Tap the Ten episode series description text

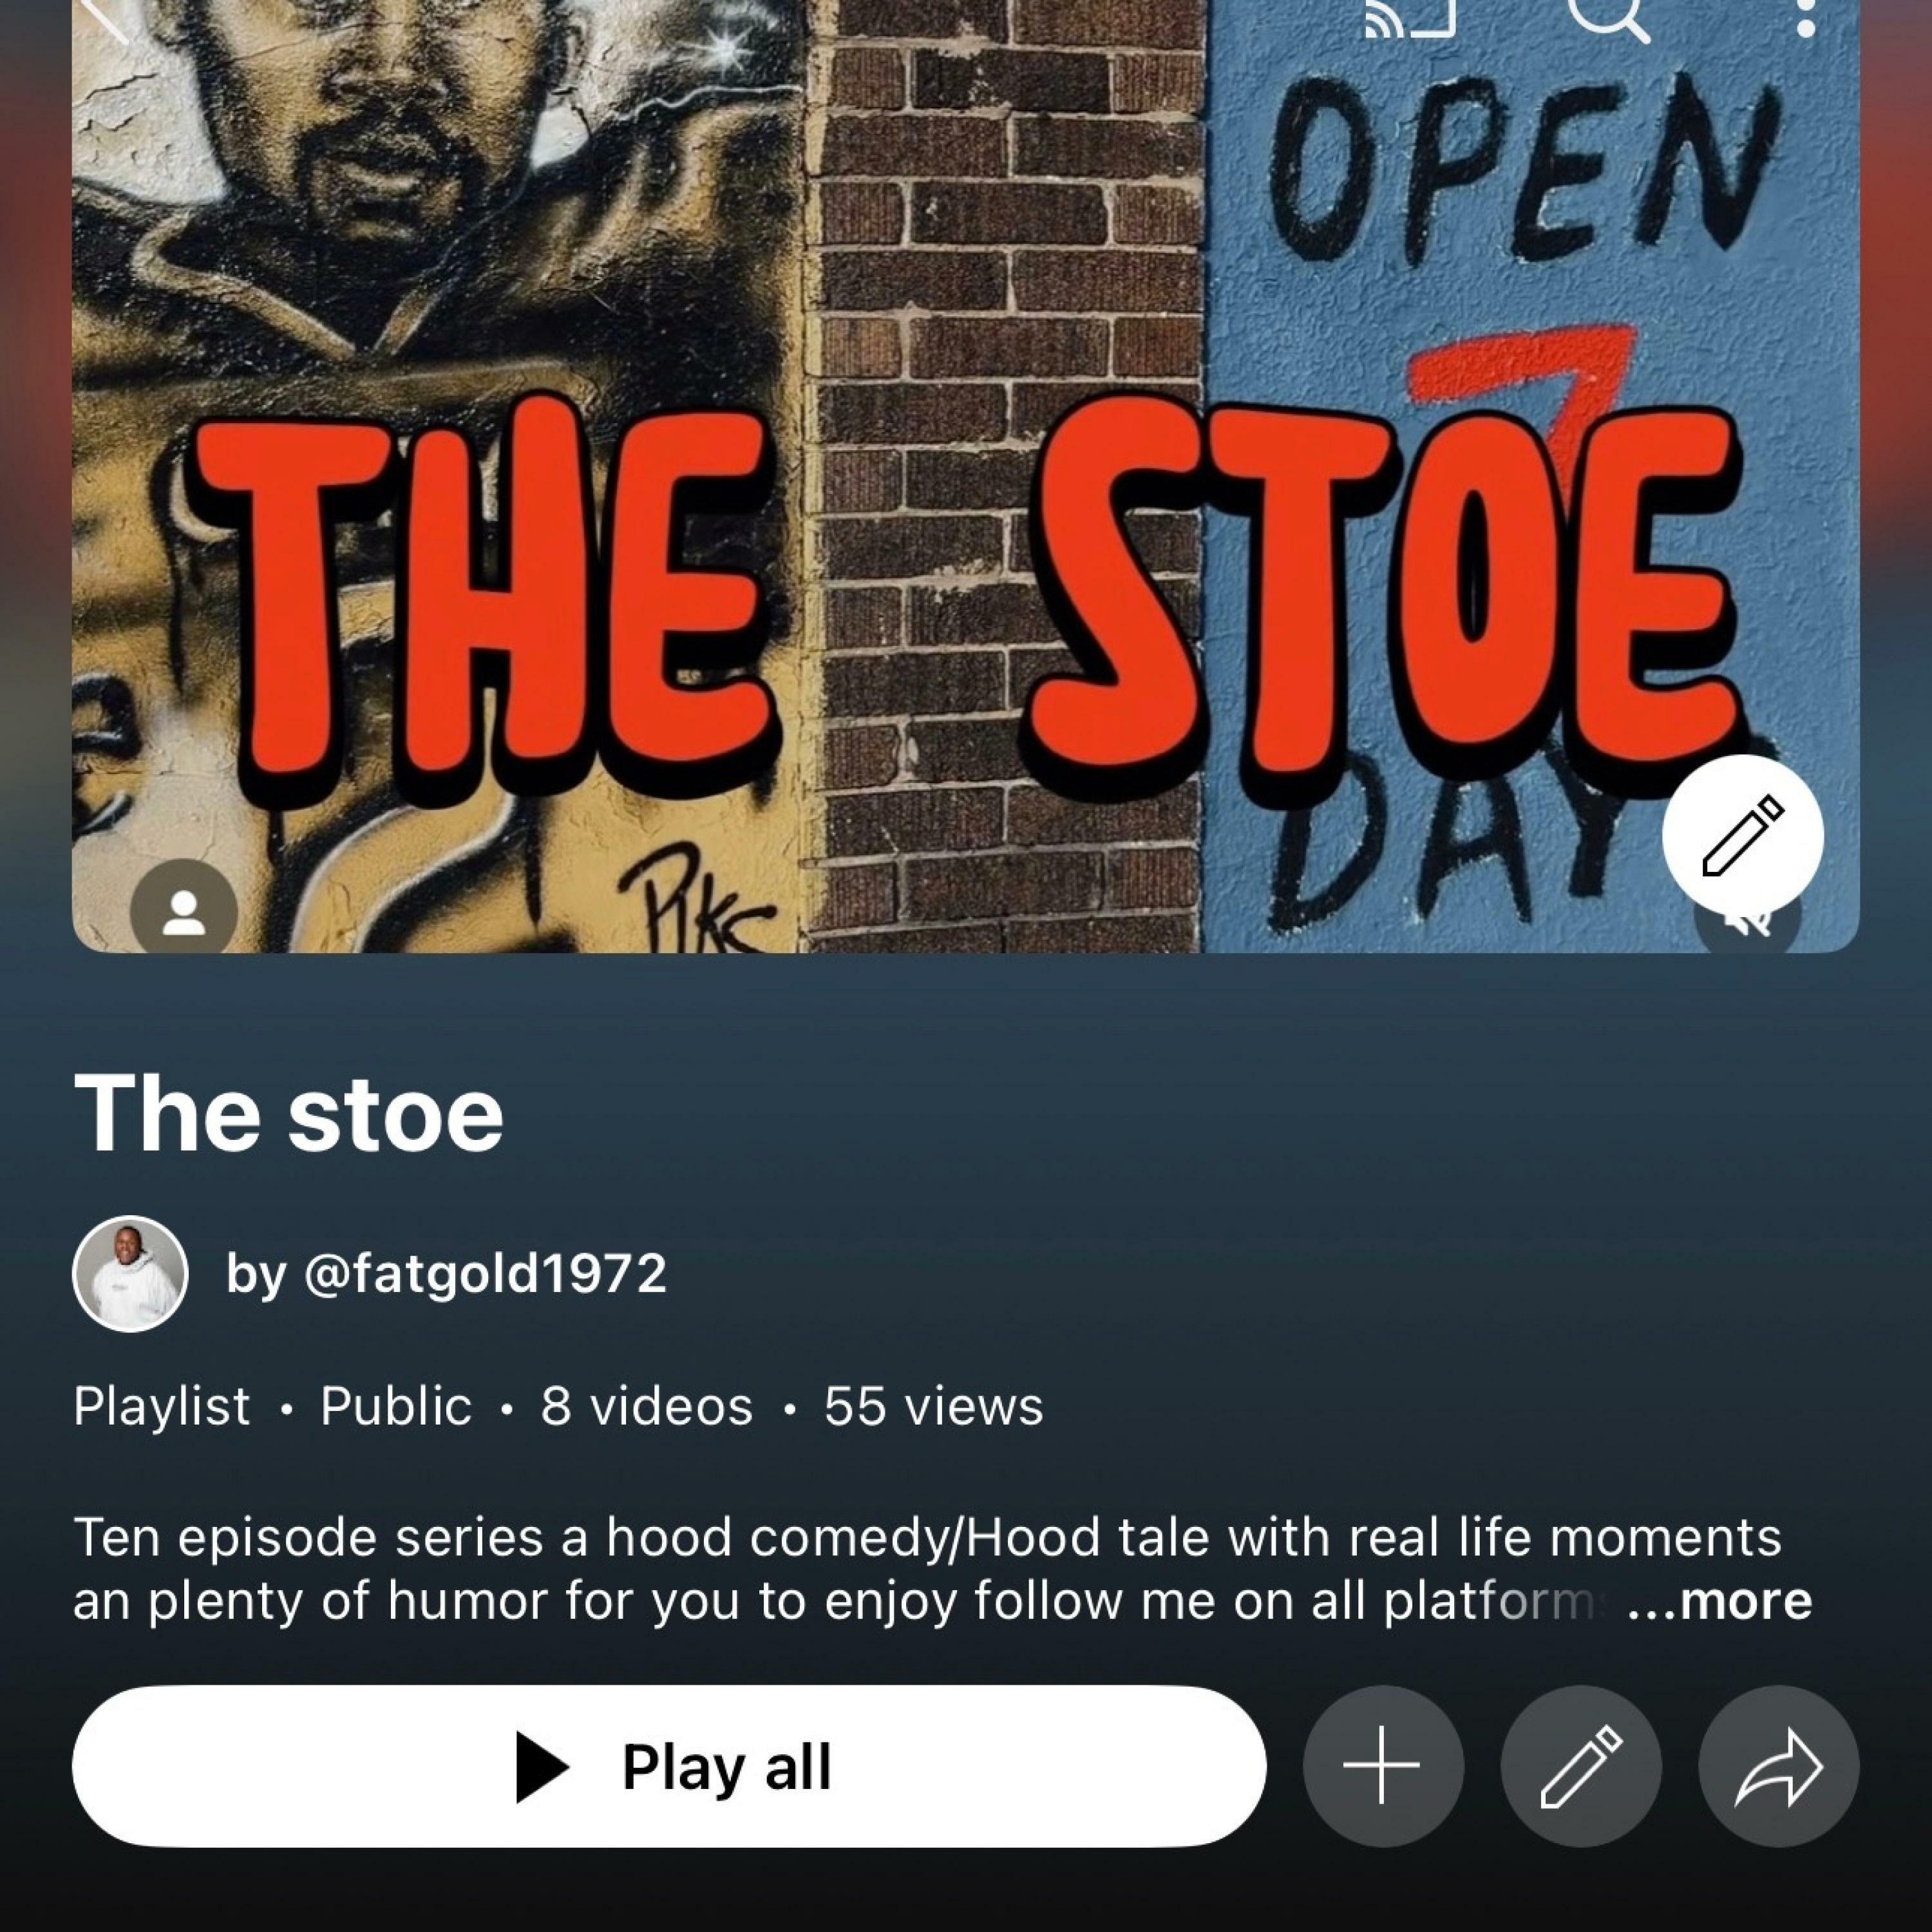tap(927, 1569)
